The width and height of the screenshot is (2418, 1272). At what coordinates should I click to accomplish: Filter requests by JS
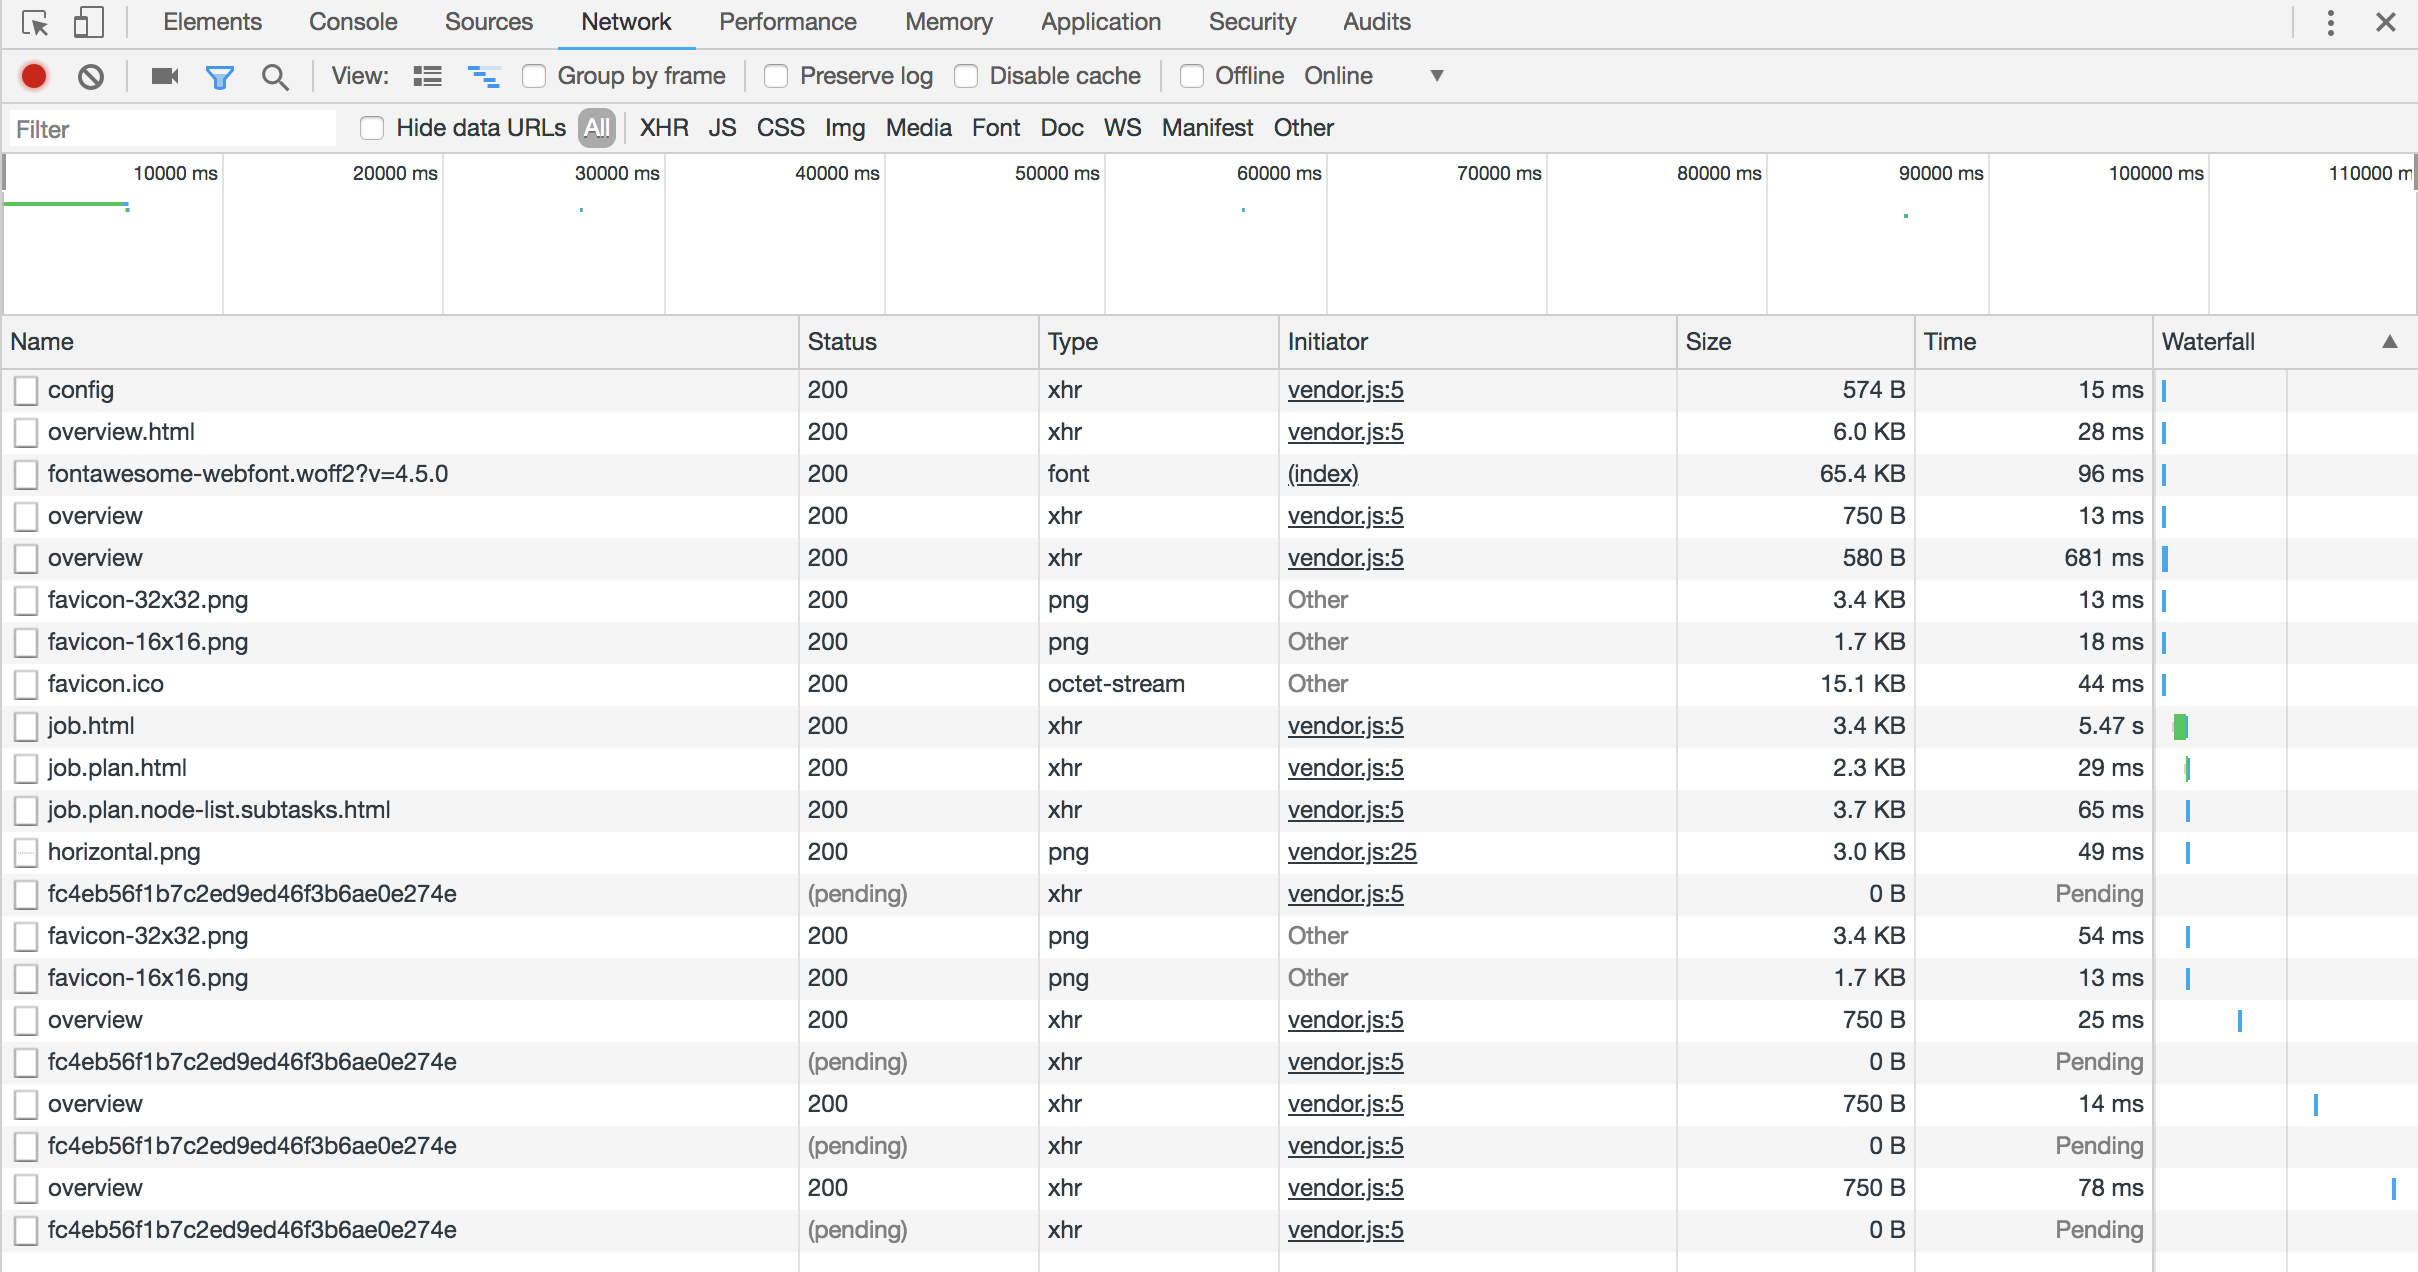pyautogui.click(x=722, y=128)
